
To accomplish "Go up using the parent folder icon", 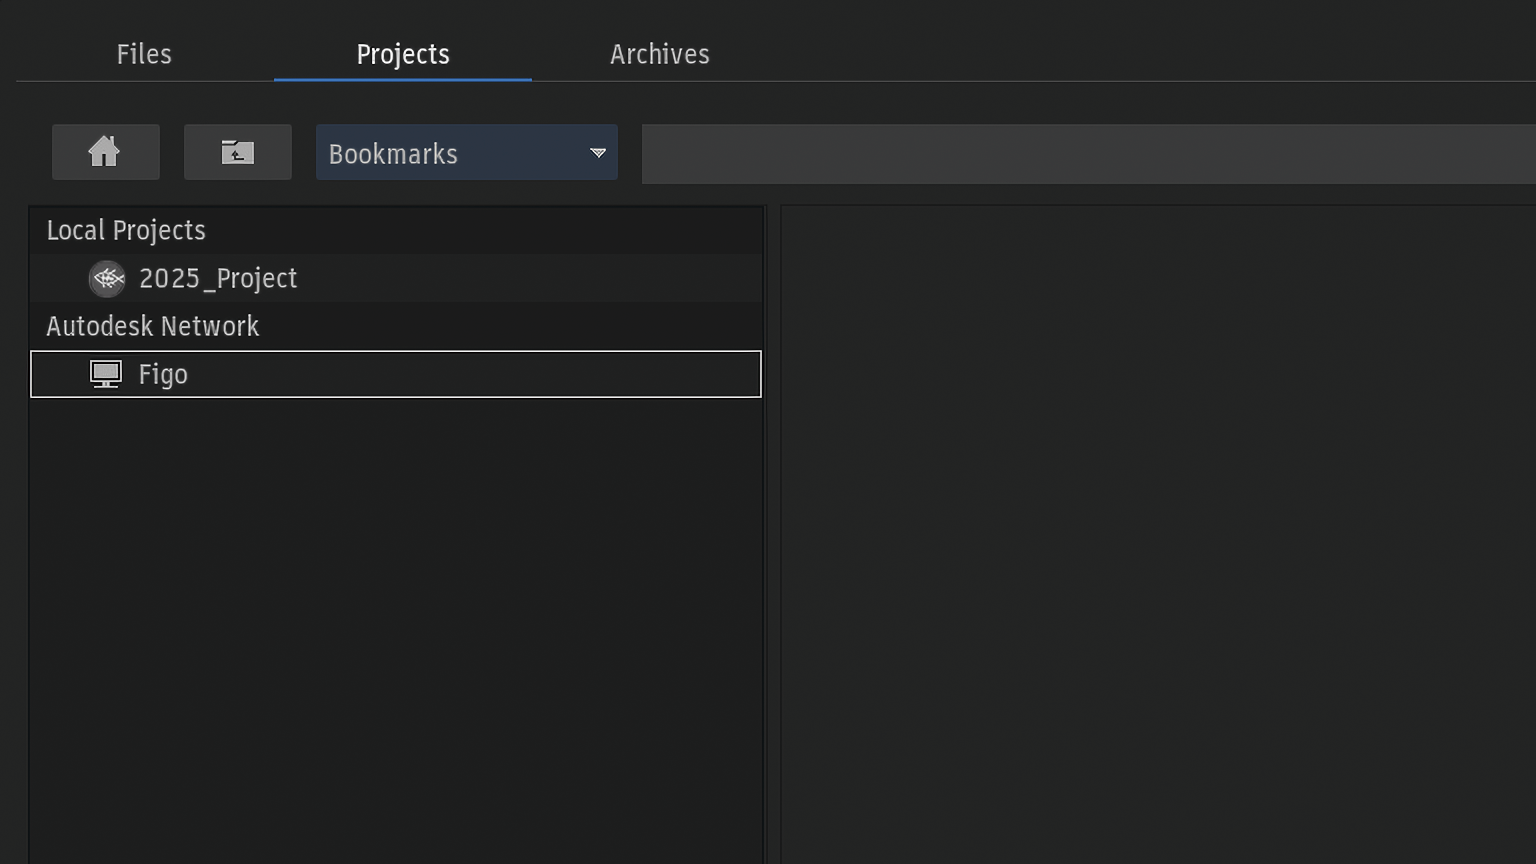I will coord(237,152).
